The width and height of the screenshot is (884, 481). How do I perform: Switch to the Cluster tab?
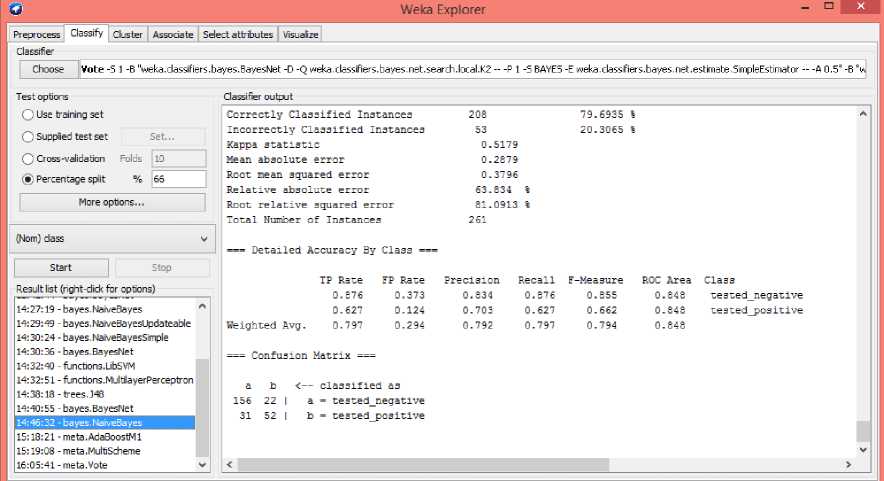(127, 34)
